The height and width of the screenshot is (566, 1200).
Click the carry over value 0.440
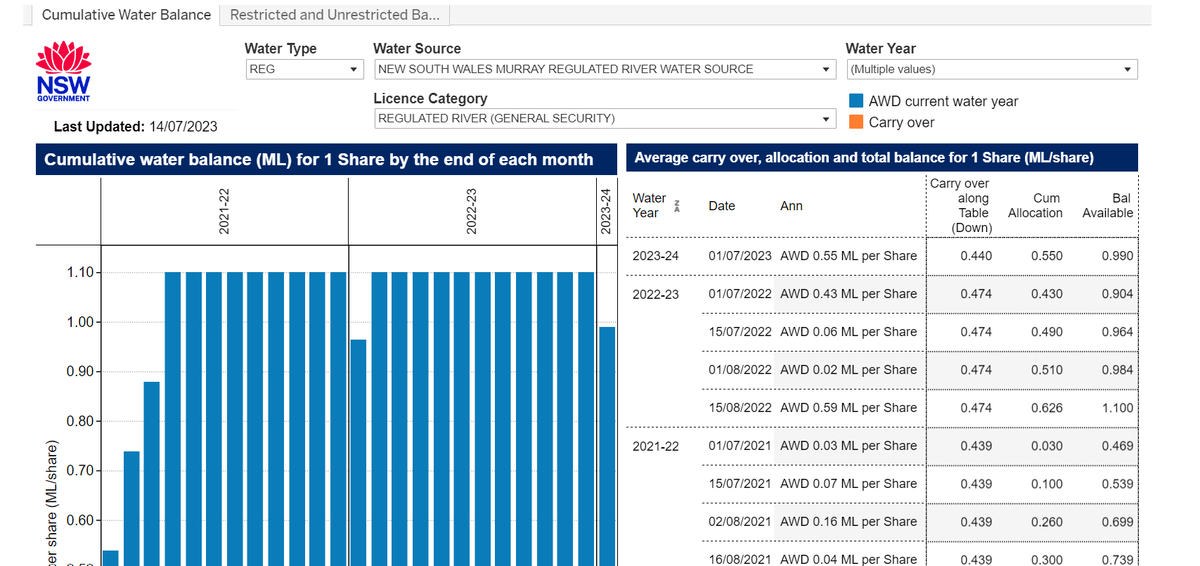pyautogui.click(x=976, y=256)
